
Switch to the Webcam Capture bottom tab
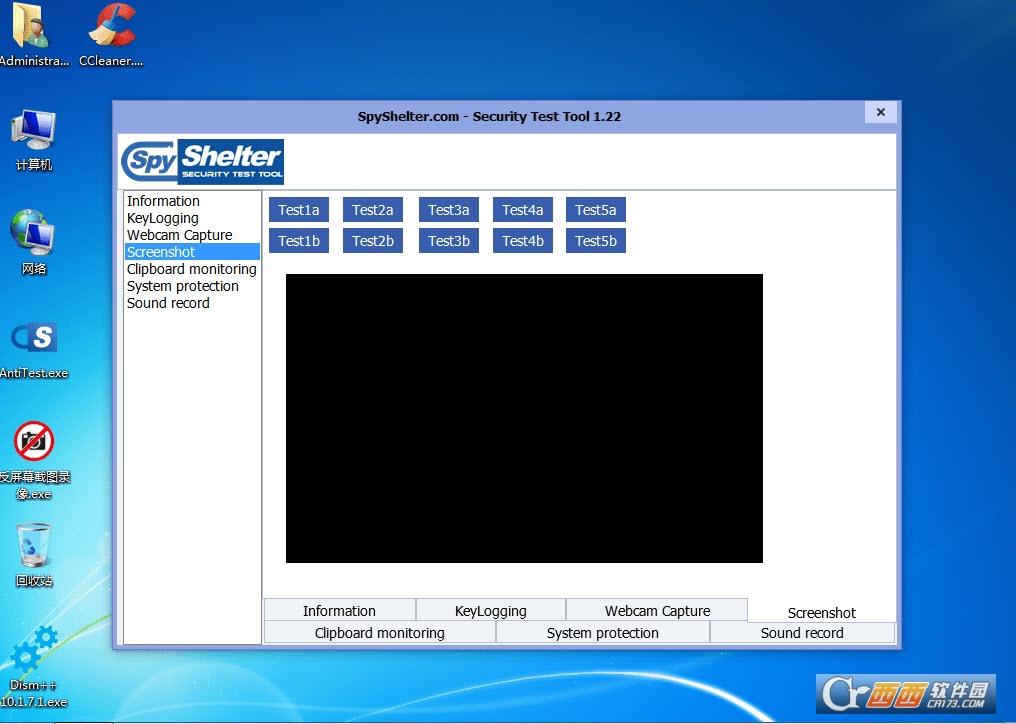(x=657, y=611)
